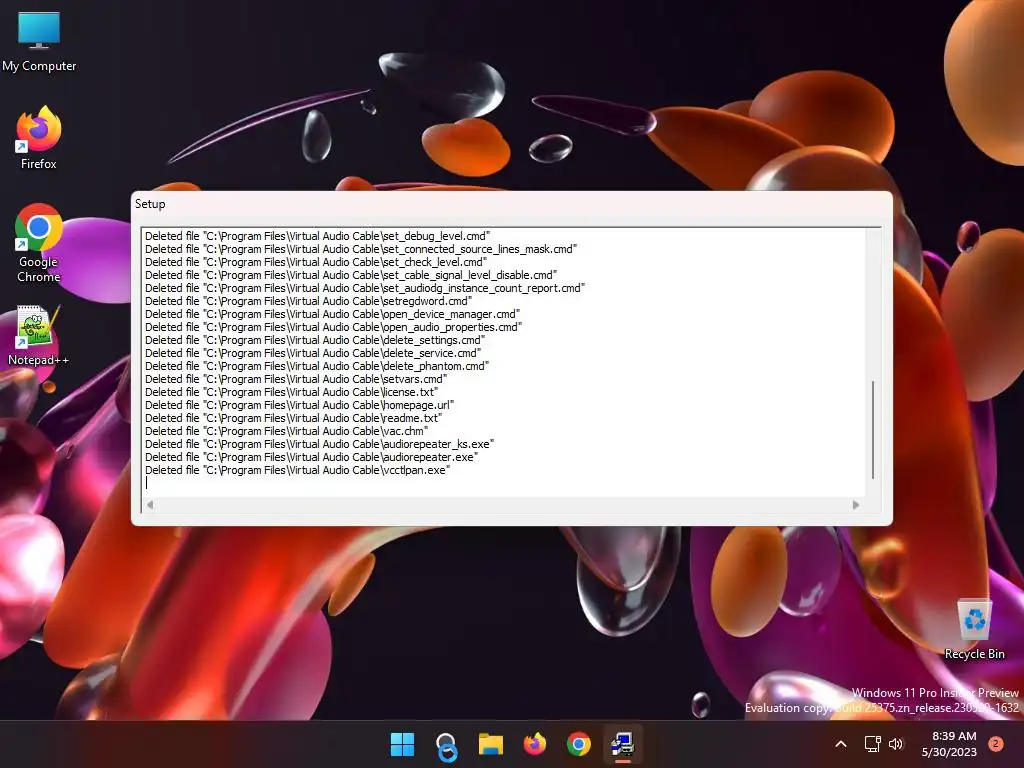Screen dimensions: 1024x768
Task: Open the network status tray icon
Action: pyautogui.click(x=872, y=744)
